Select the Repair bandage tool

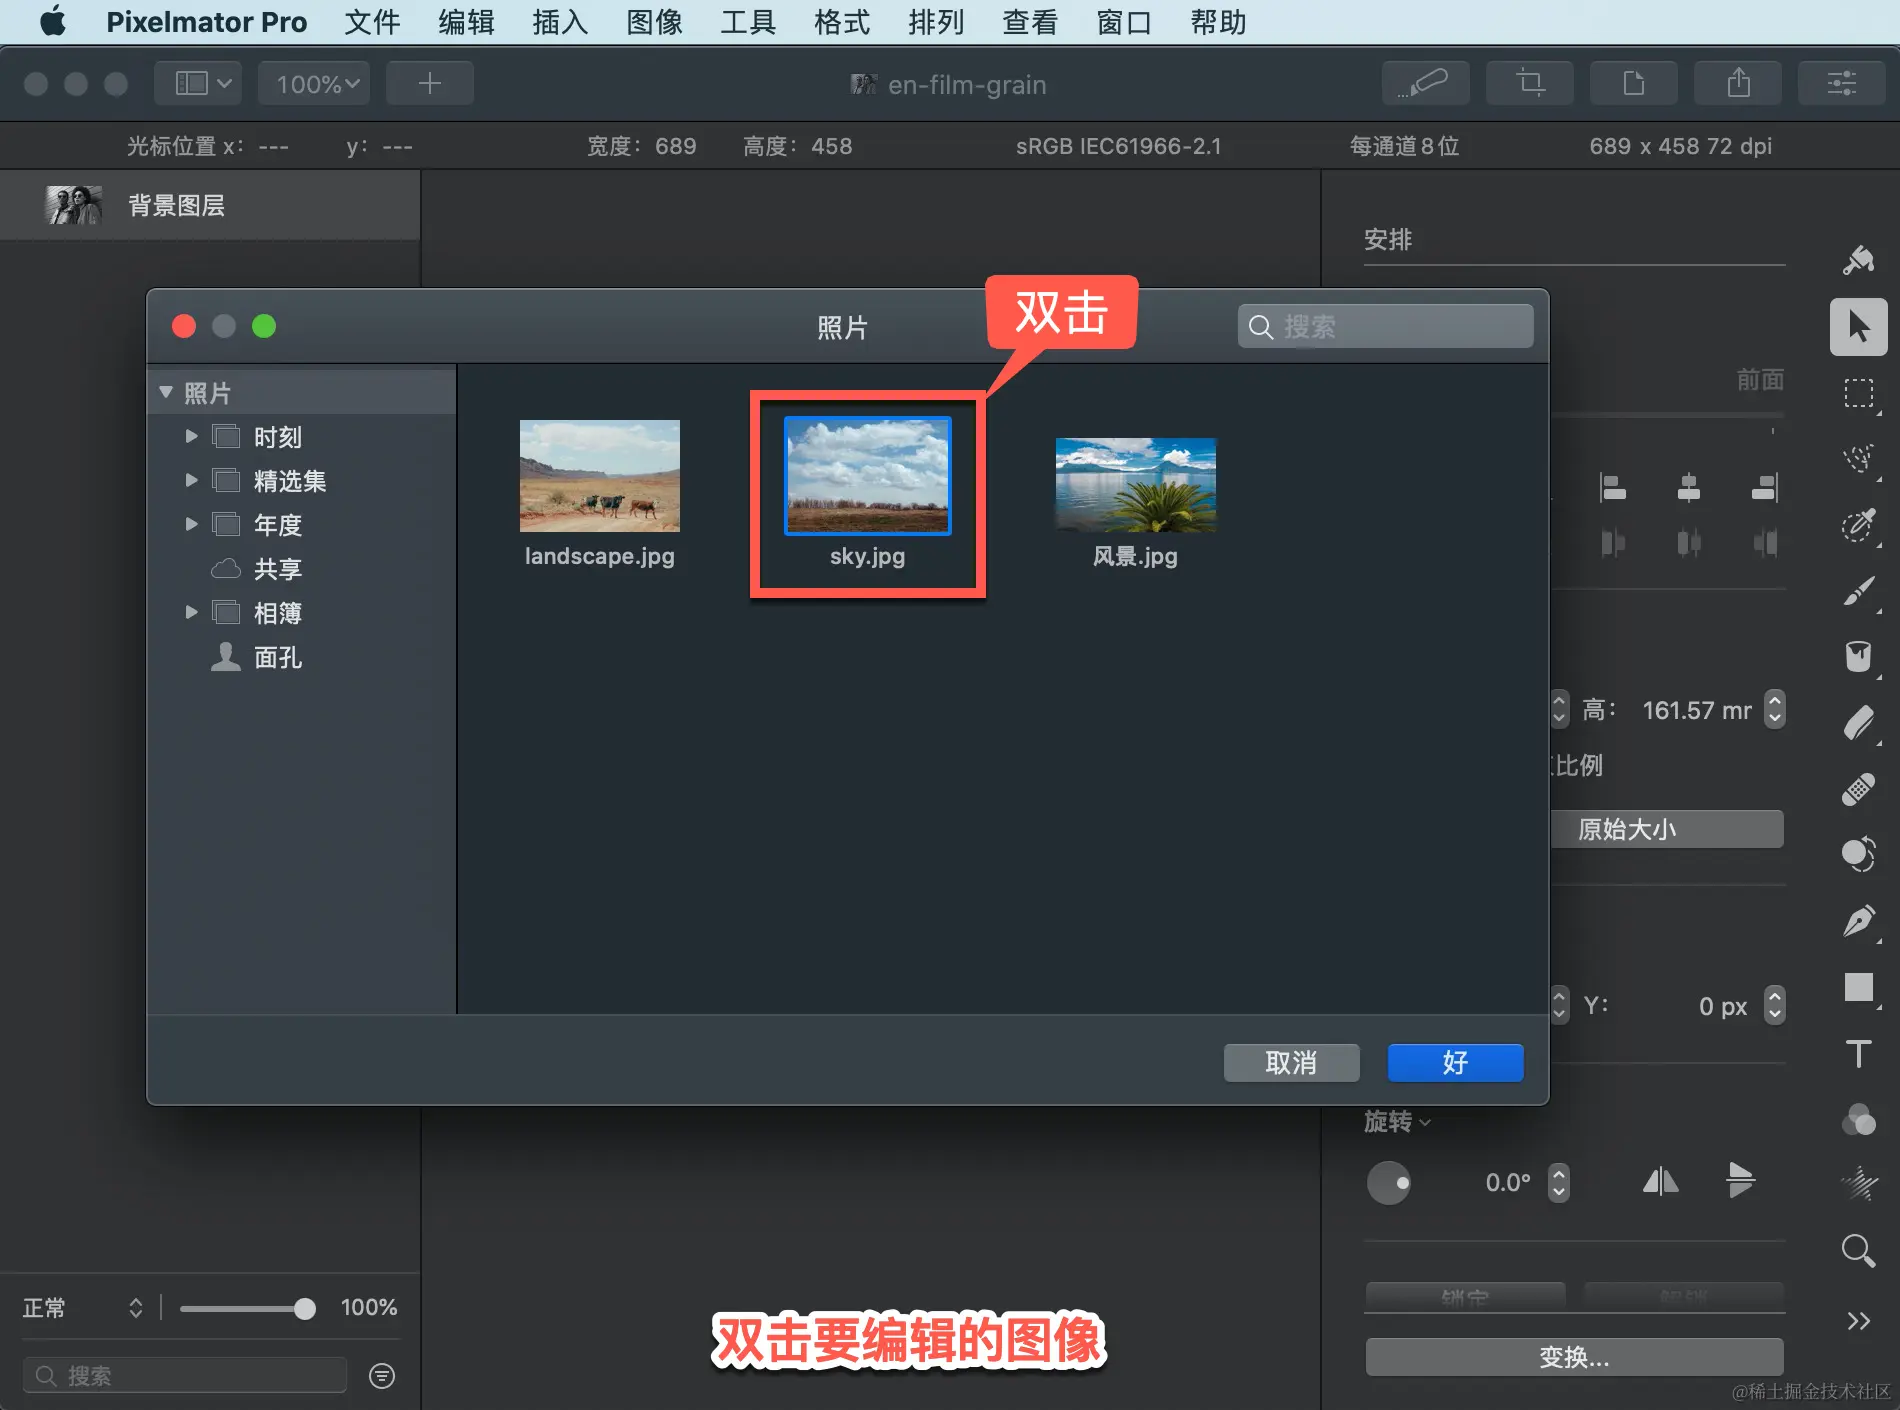tap(1858, 789)
